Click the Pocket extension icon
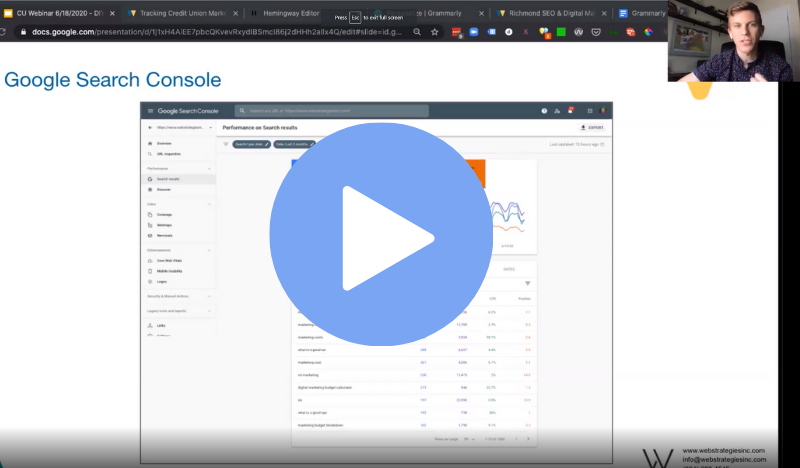This screenshot has height=468, width=800. click(596, 32)
